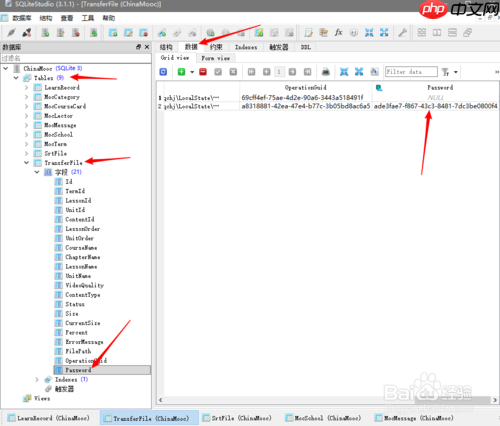
Task: Float the database panel with undock icon
Action: [138, 47]
